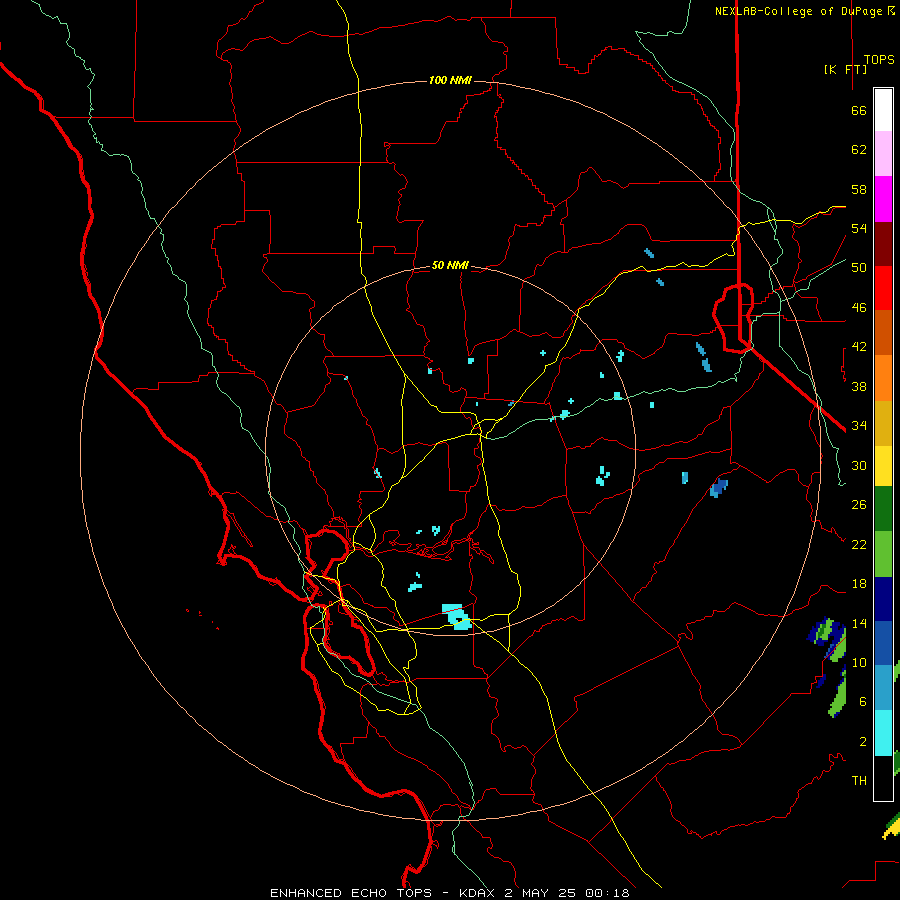Click the "100 NMI" range ring label

(x=450, y=80)
